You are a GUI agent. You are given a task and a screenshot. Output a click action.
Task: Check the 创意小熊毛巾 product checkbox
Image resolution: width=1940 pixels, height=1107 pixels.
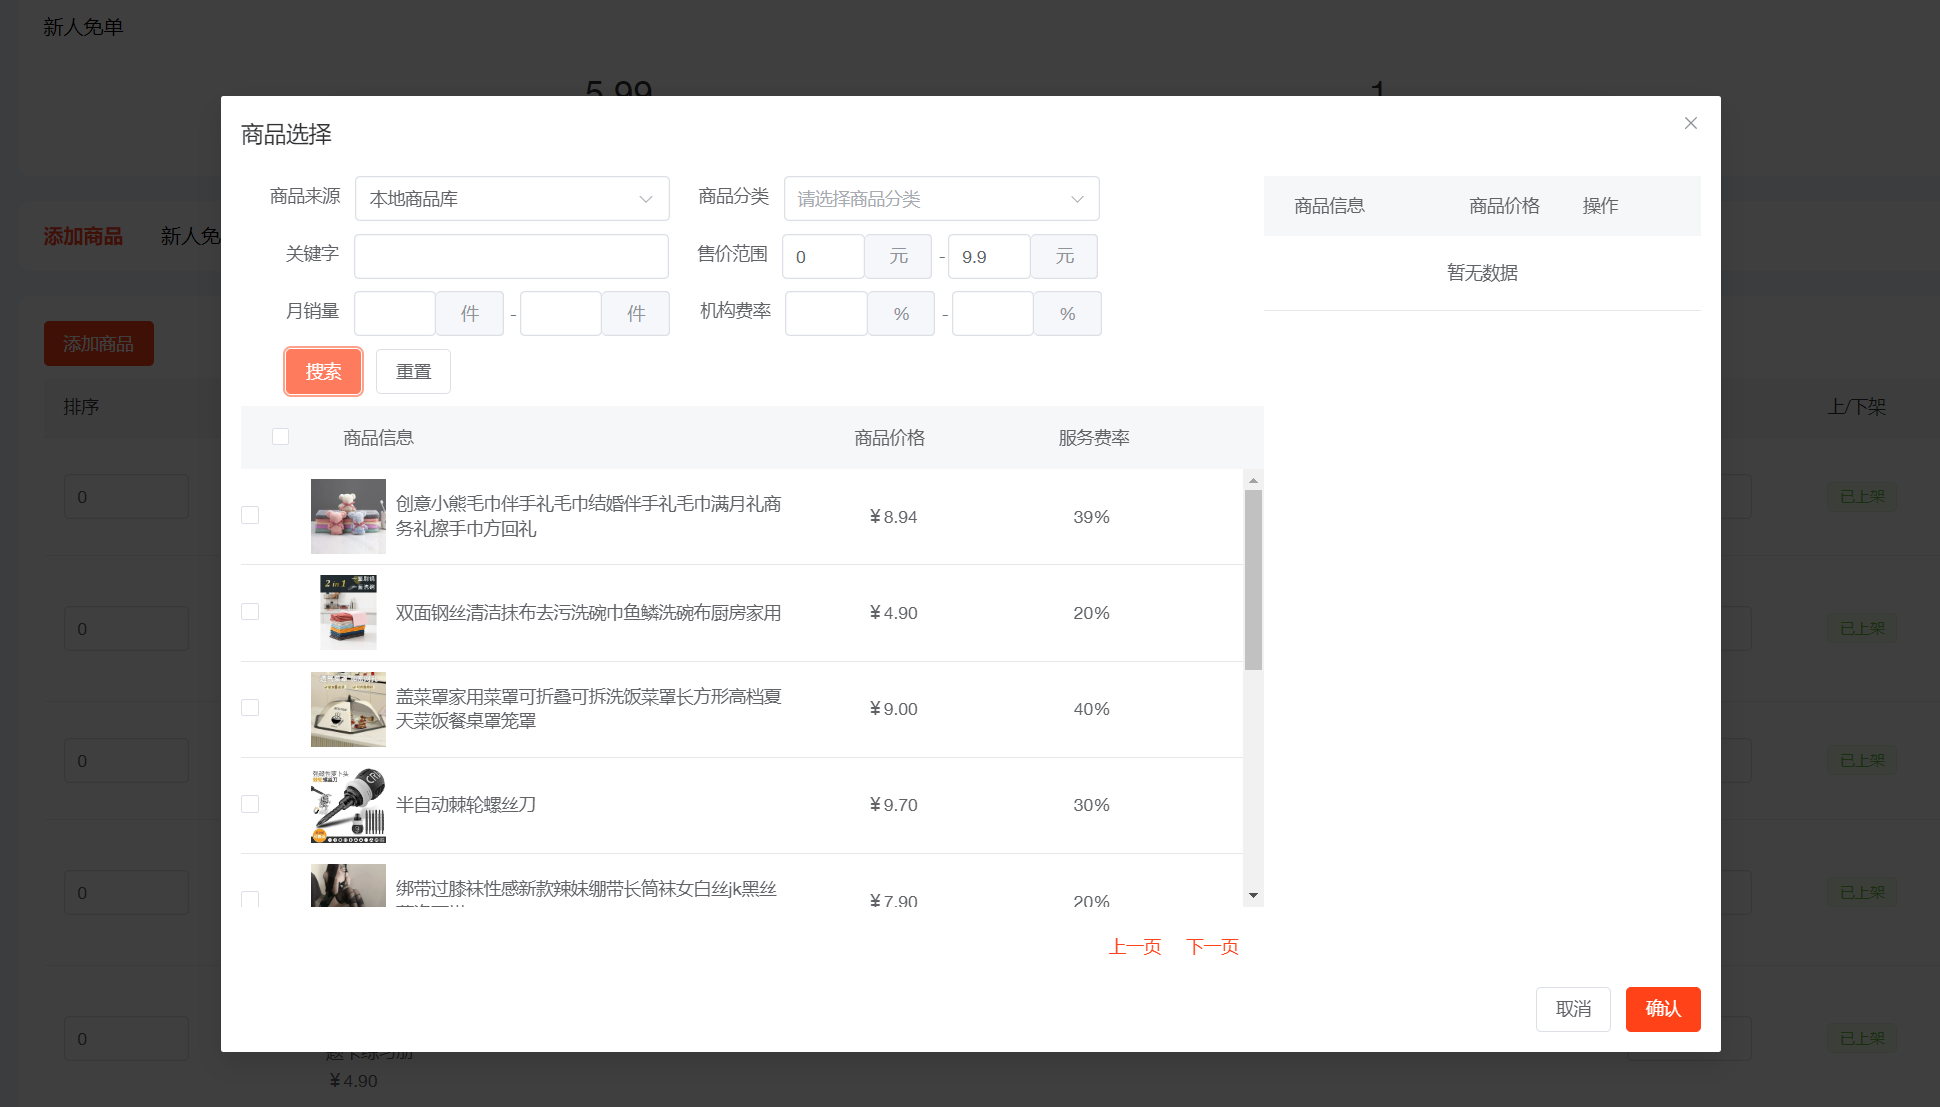click(250, 515)
